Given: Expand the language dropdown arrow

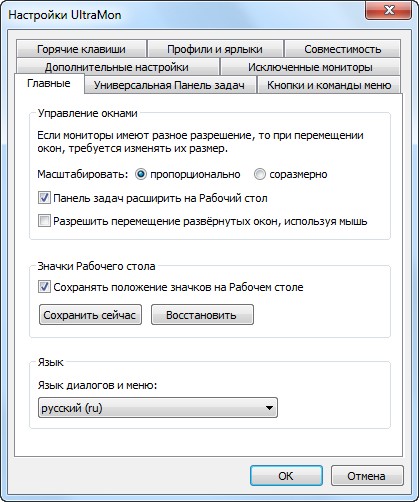Looking at the screenshot, I should [269, 408].
